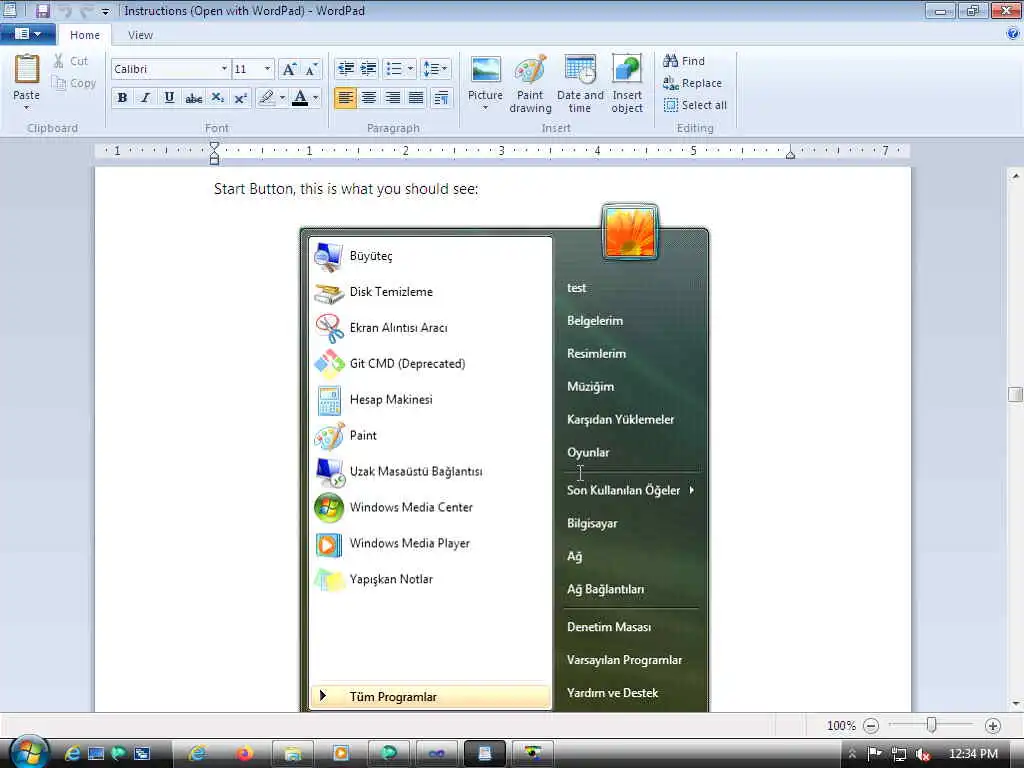This screenshot has width=1024, height=768.
Task: Toggle superscript formatting
Action: point(240,97)
